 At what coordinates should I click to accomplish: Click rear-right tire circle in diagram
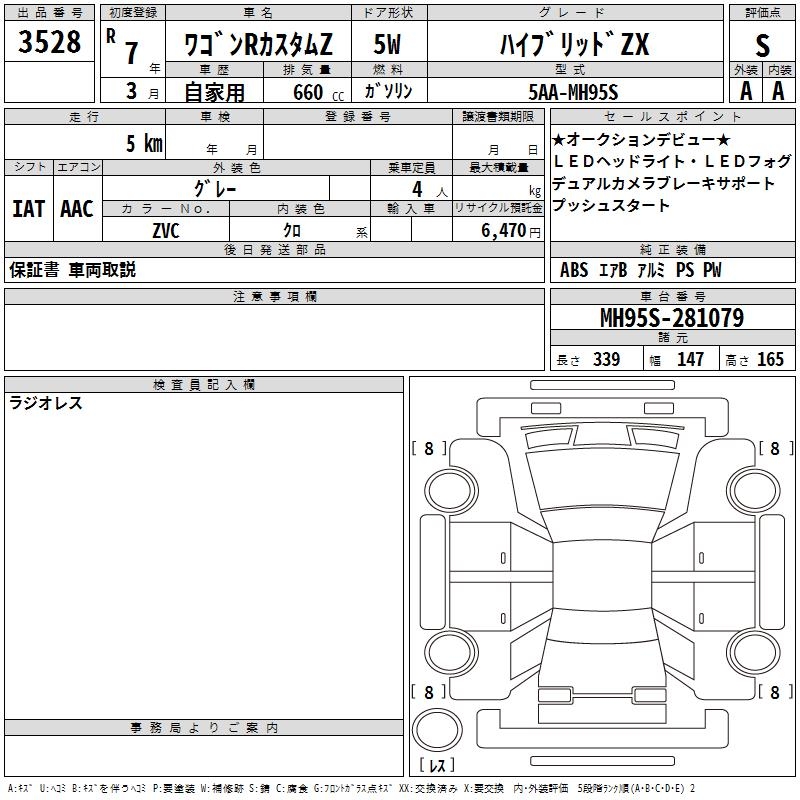pyautogui.click(x=754, y=653)
